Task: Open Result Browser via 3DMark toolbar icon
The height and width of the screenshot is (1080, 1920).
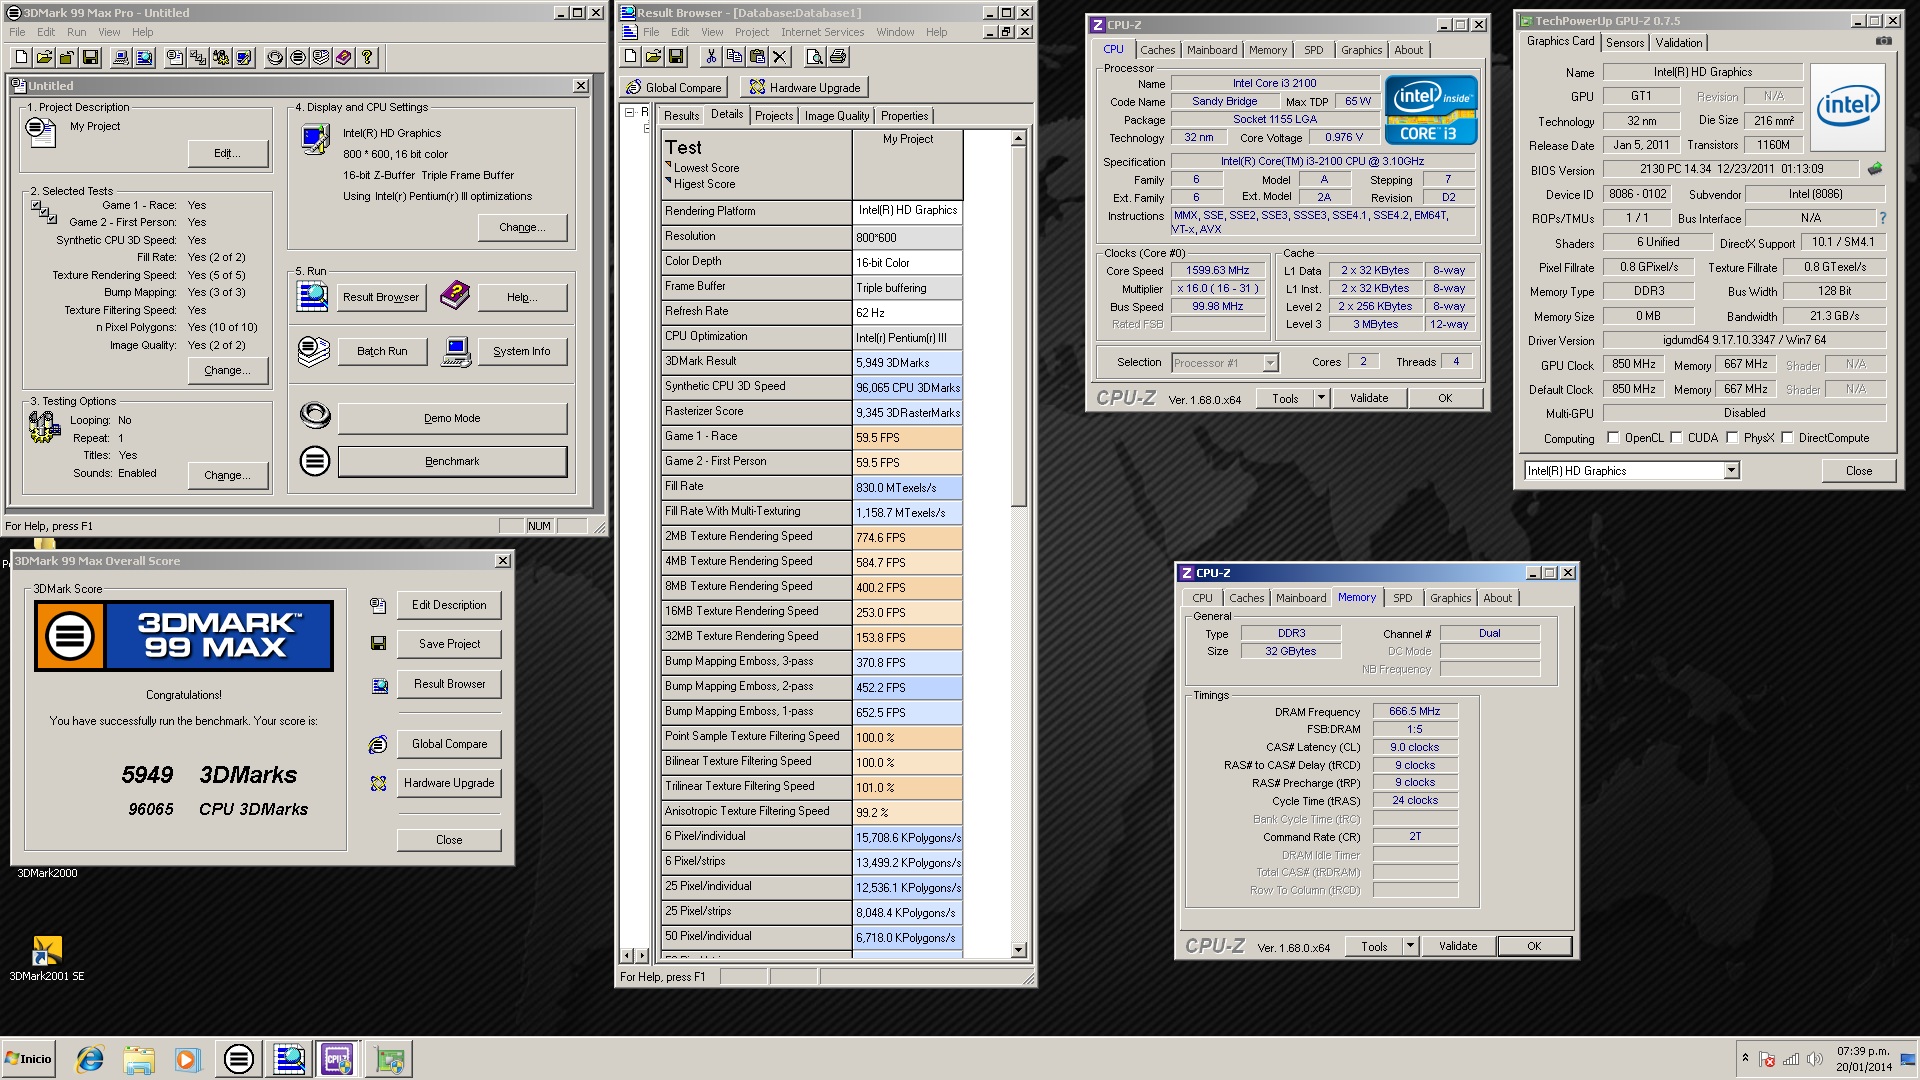Action: pyautogui.click(x=144, y=58)
